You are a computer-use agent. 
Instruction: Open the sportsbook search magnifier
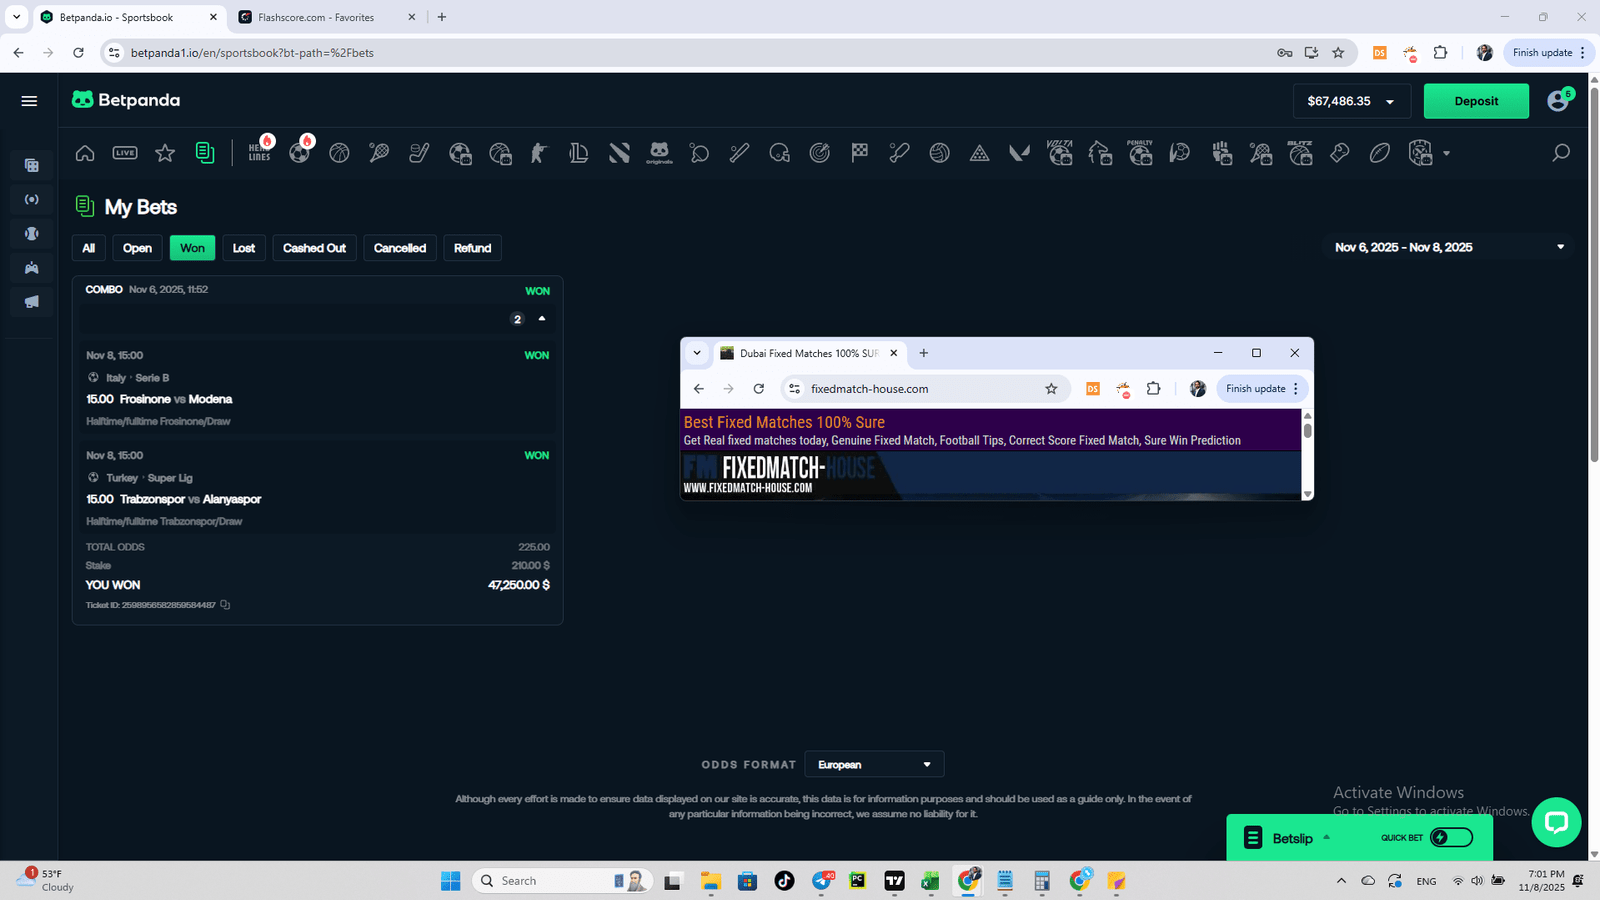(1560, 153)
